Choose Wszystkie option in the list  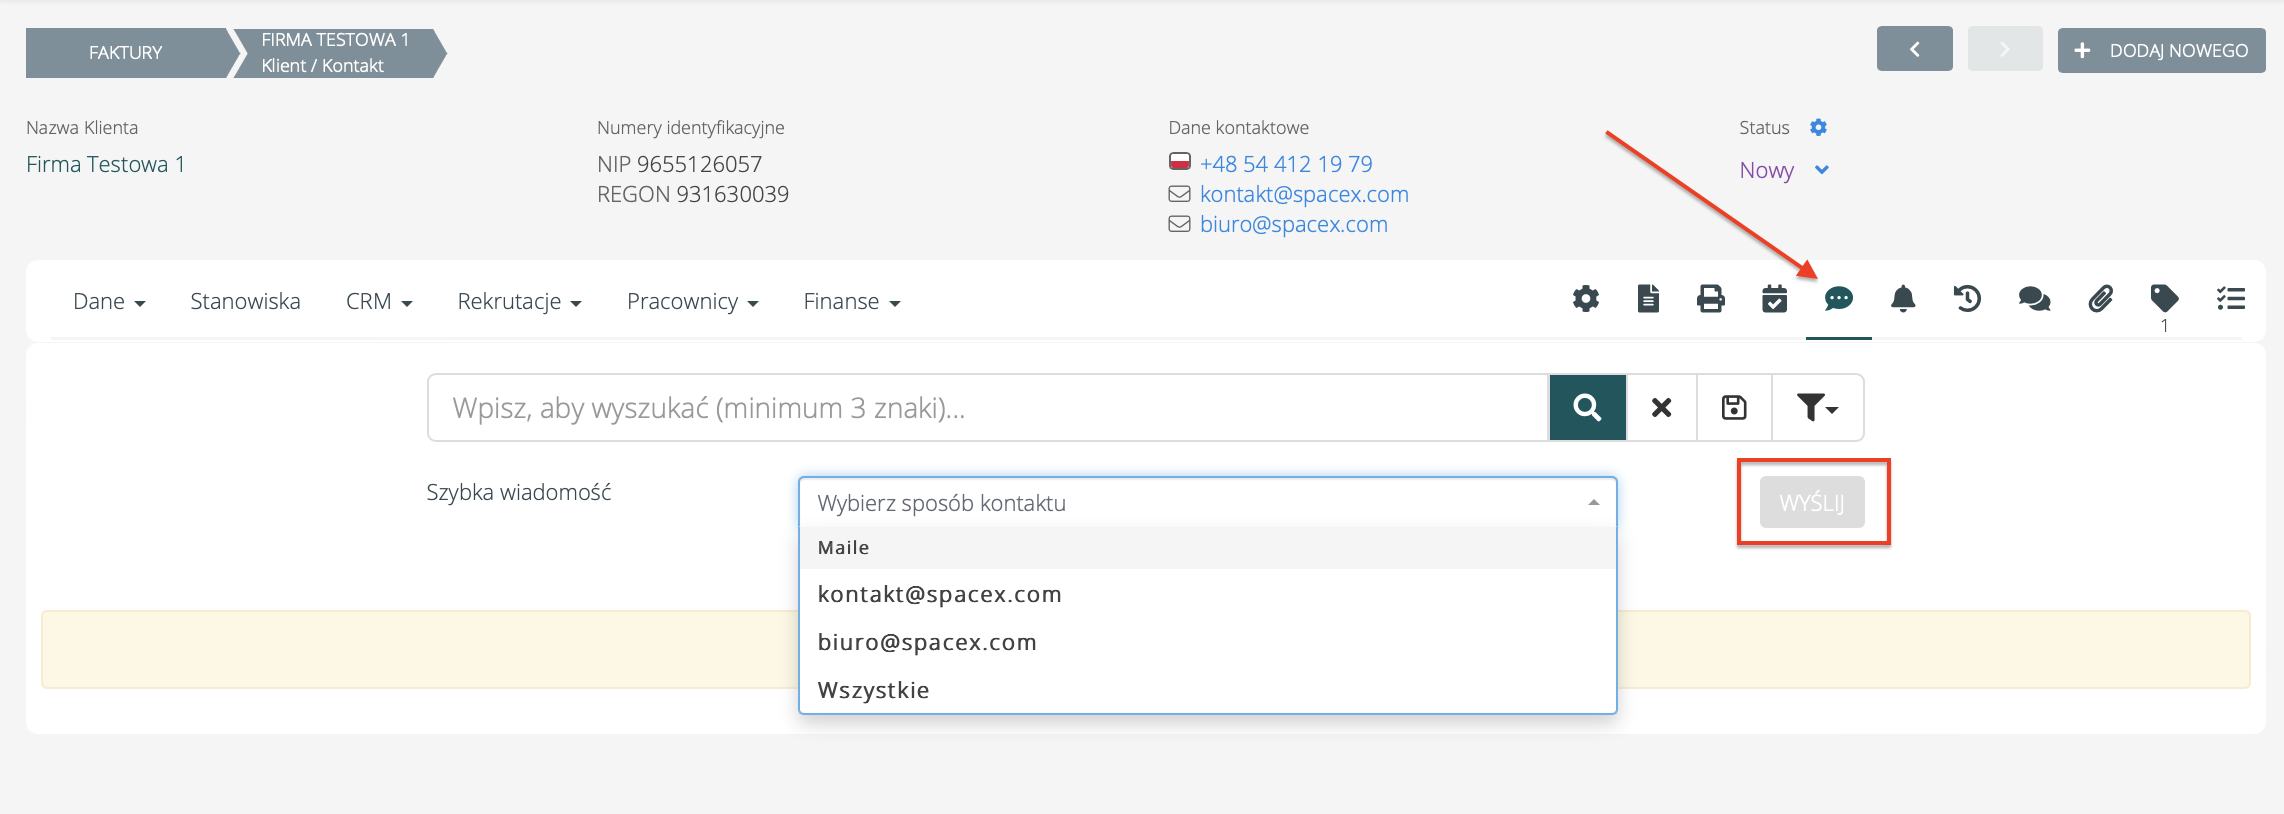click(873, 690)
